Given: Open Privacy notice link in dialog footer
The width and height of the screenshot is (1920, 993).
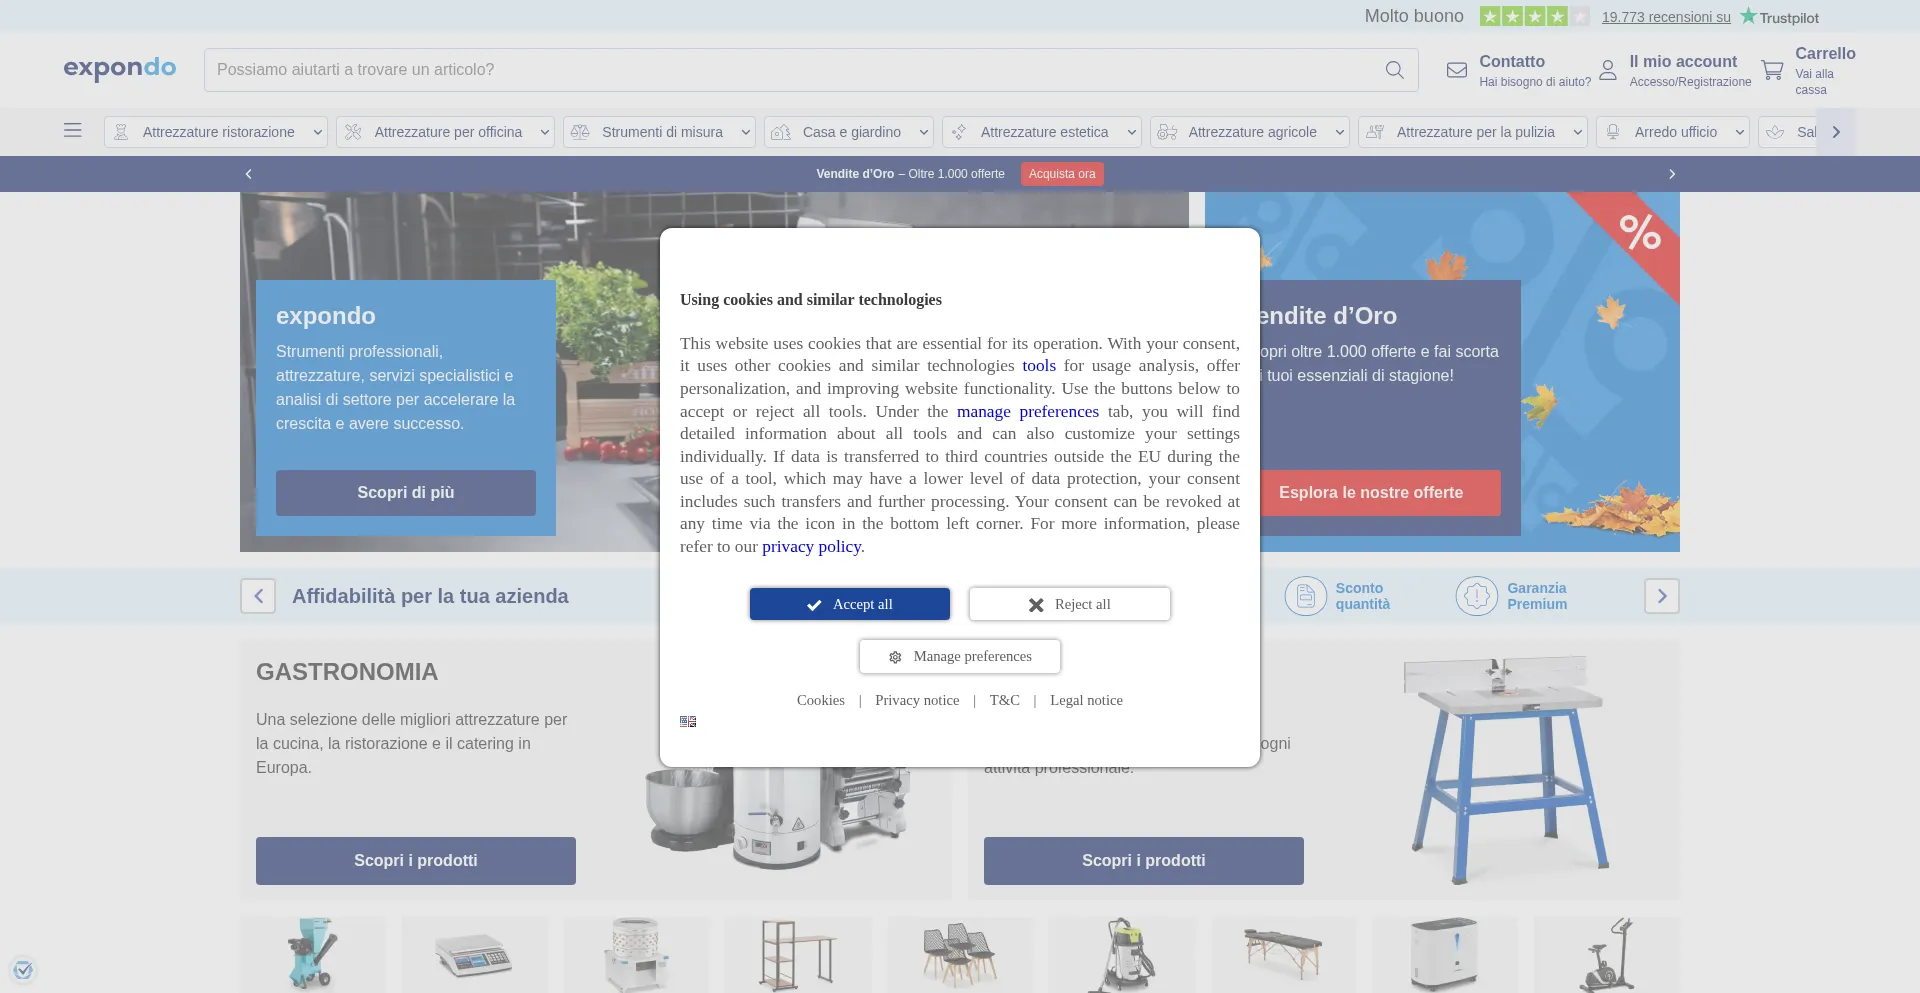Looking at the screenshot, I should coord(917,700).
